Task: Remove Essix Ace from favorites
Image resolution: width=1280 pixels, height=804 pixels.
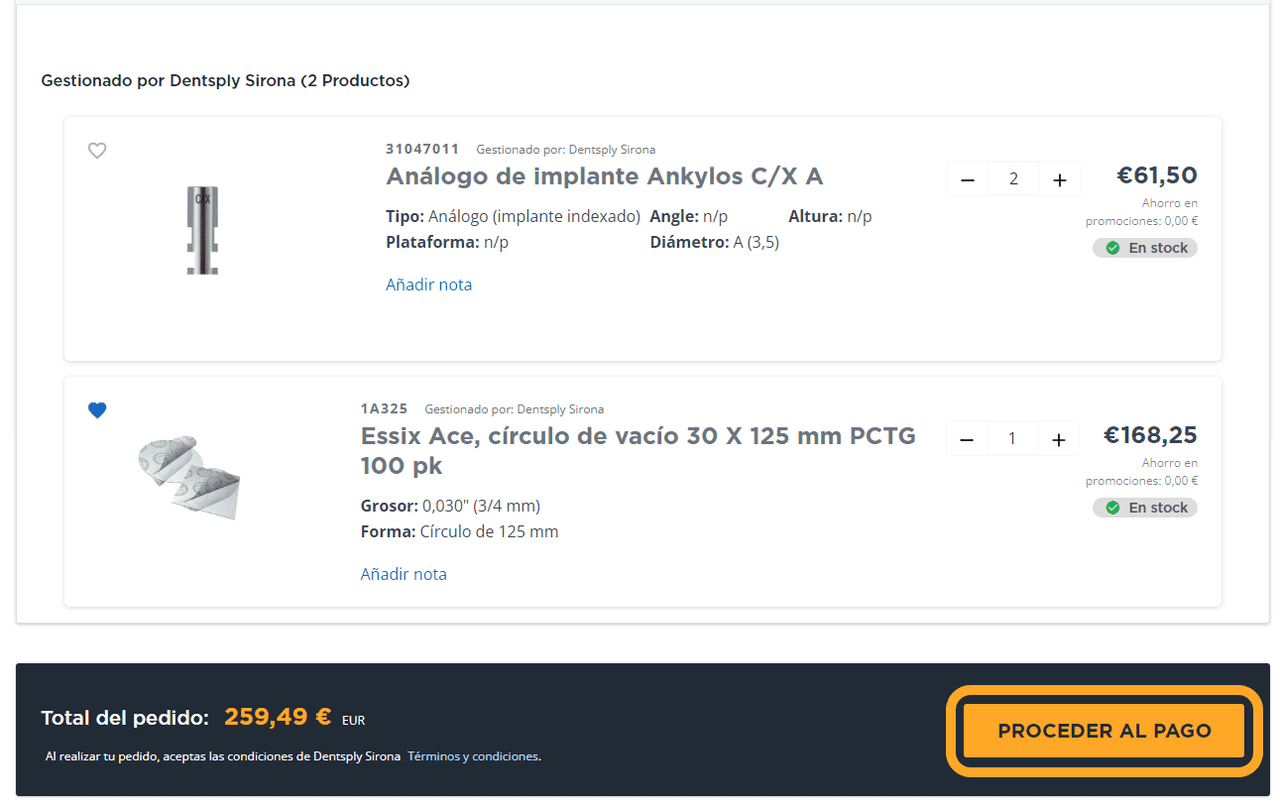Action: [97, 410]
